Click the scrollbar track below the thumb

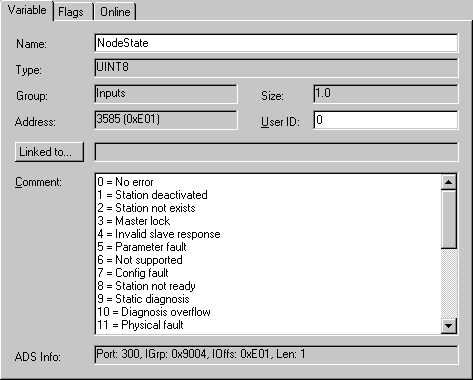448,283
